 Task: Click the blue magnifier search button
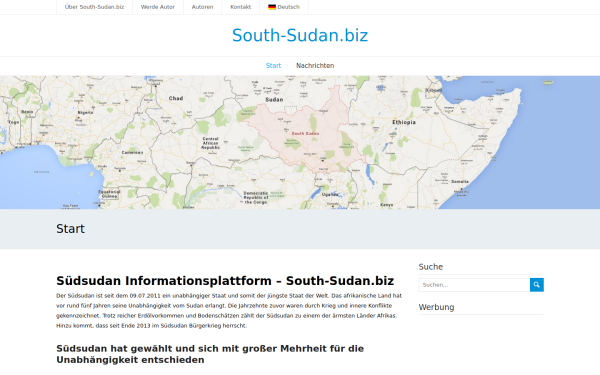(x=537, y=285)
